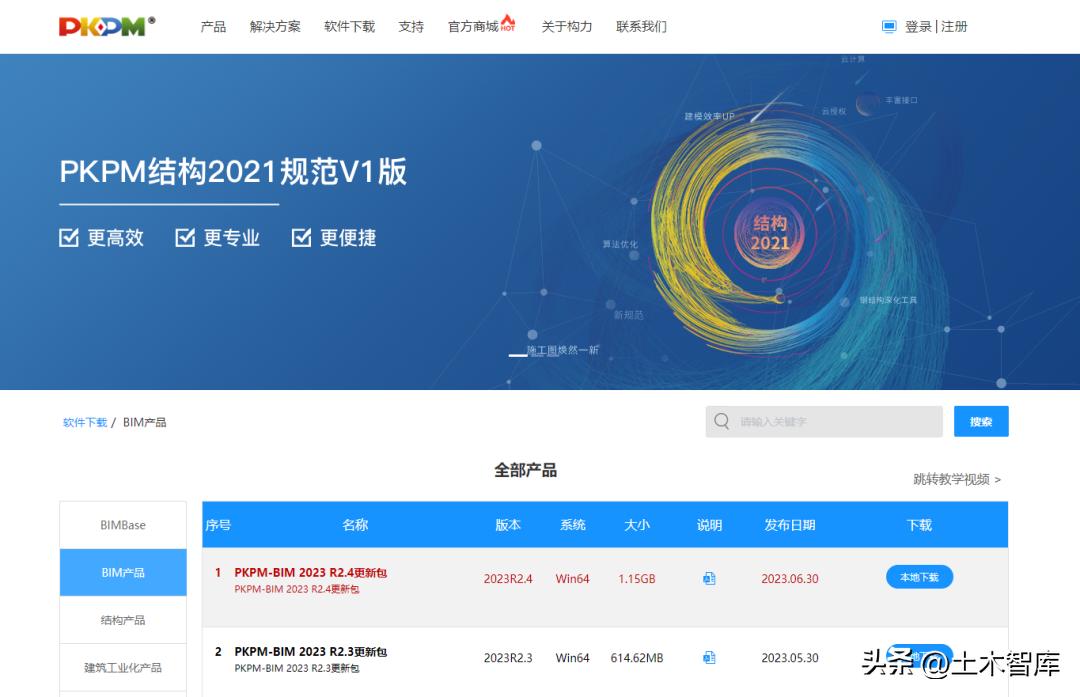The width and height of the screenshot is (1080, 697).
Task: Click the 更专业 checkmark icon
Action: point(185,238)
